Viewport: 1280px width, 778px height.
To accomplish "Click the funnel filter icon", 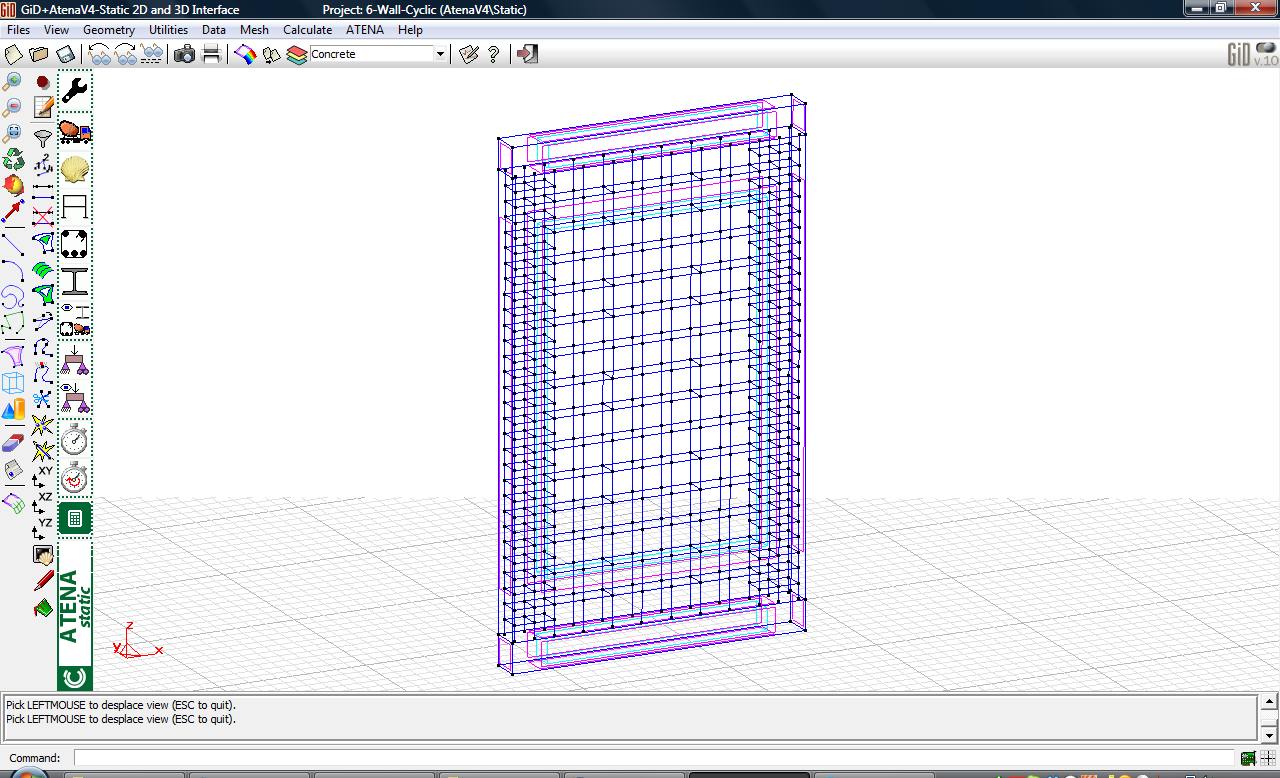I will [43, 138].
